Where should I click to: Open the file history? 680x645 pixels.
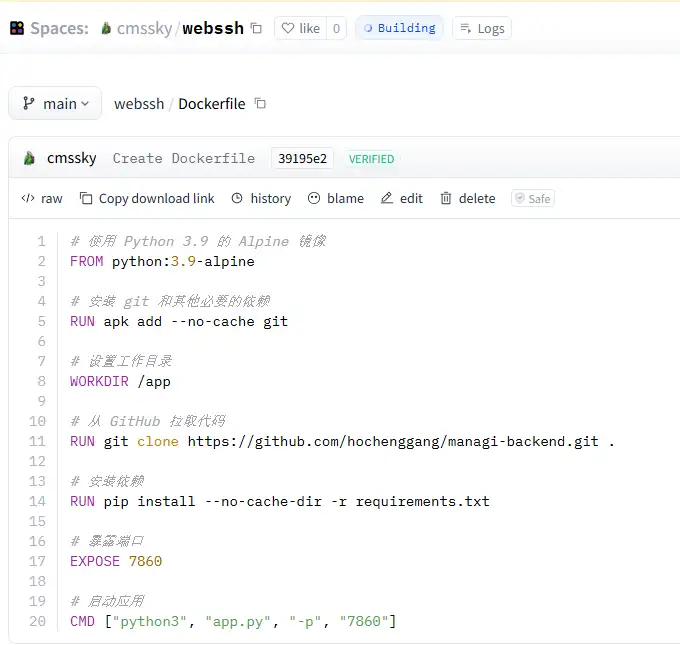261,198
